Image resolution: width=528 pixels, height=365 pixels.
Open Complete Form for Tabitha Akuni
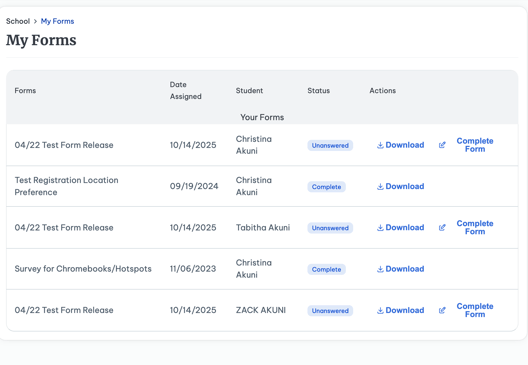[x=475, y=228]
